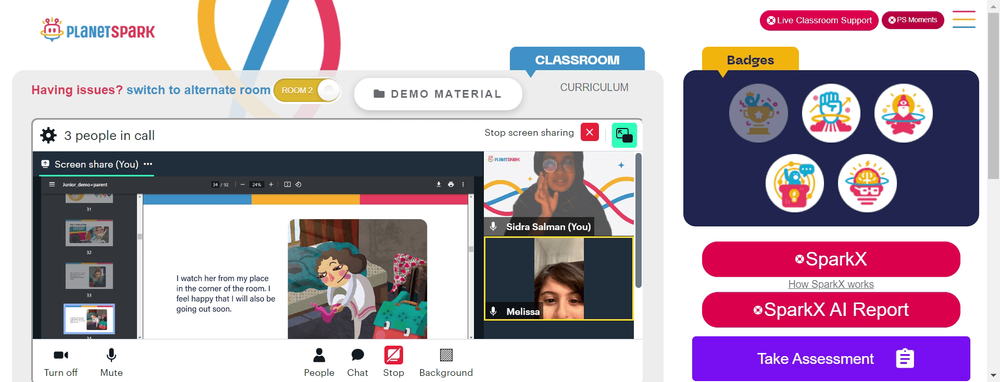Open Demo Material folder
This screenshot has width=1000, height=382.
438,94
